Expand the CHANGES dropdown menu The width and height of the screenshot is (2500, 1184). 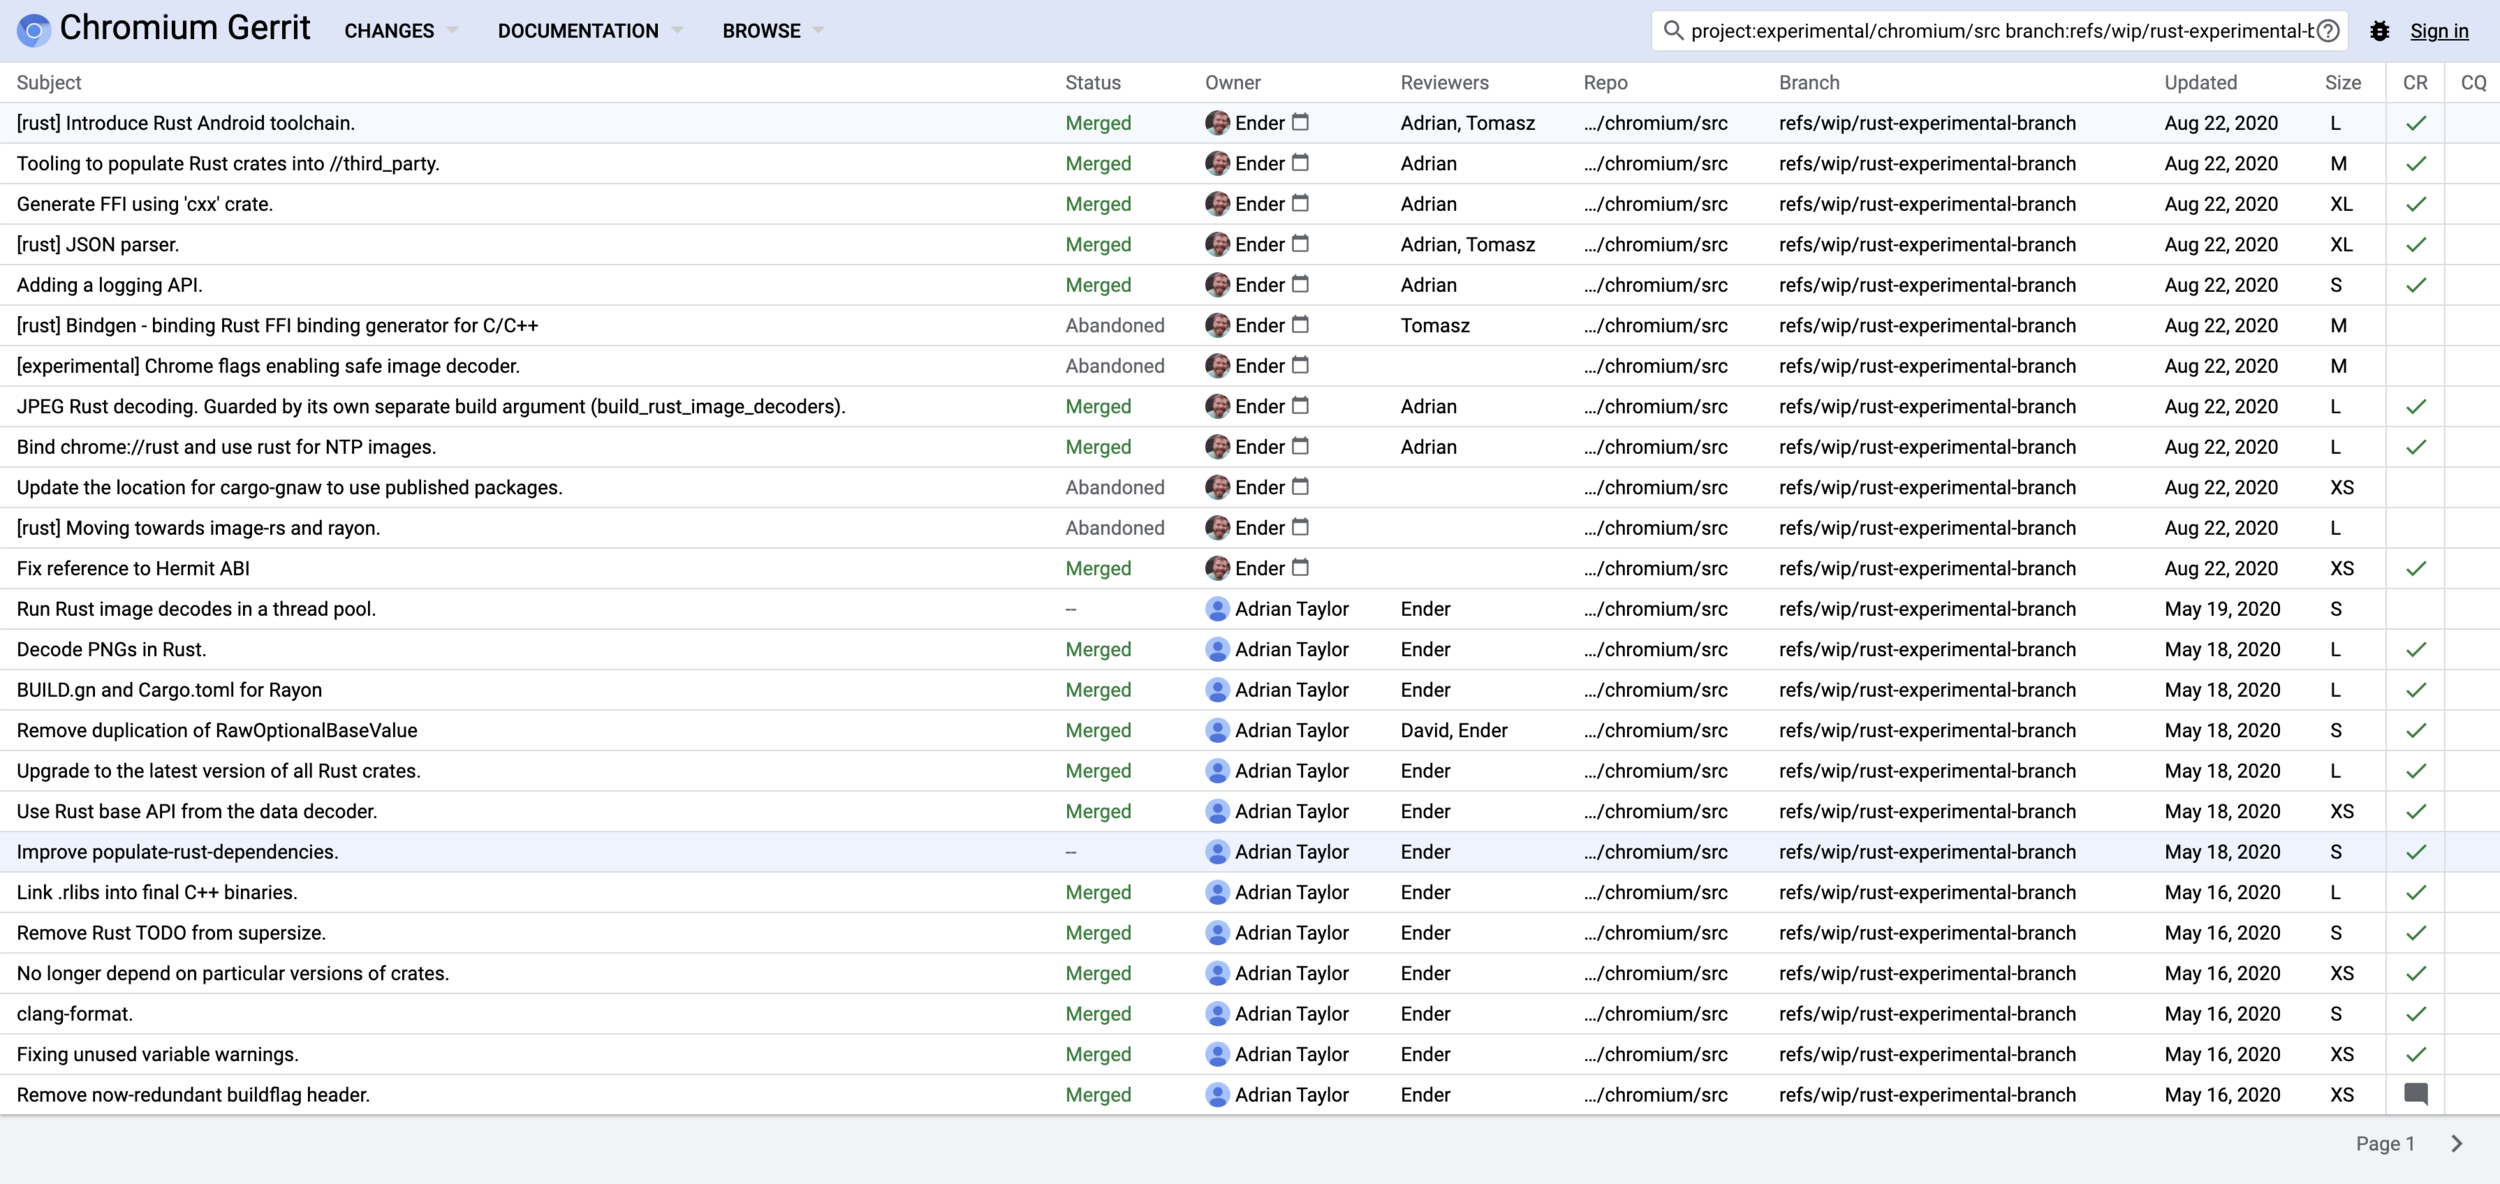[x=400, y=31]
